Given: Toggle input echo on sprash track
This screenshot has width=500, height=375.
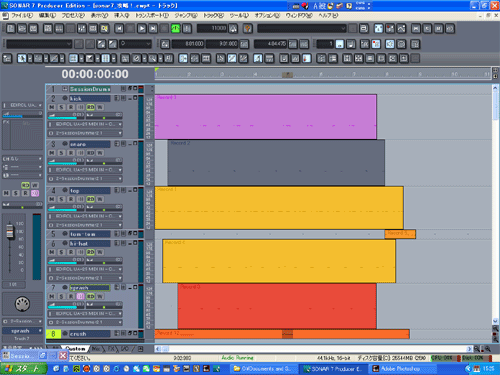Looking at the screenshot, I should point(81,296).
